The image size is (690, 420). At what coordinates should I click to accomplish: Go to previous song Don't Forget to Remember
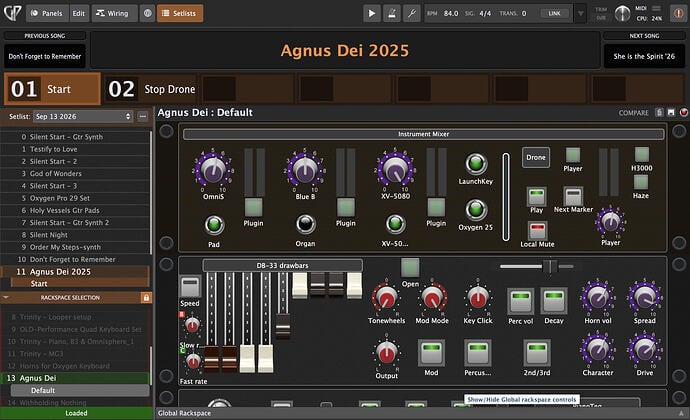45,56
